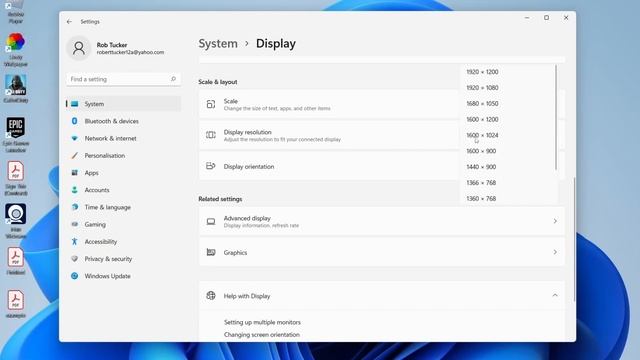Select 1440 × 900 resolution option

pyautogui.click(x=481, y=167)
